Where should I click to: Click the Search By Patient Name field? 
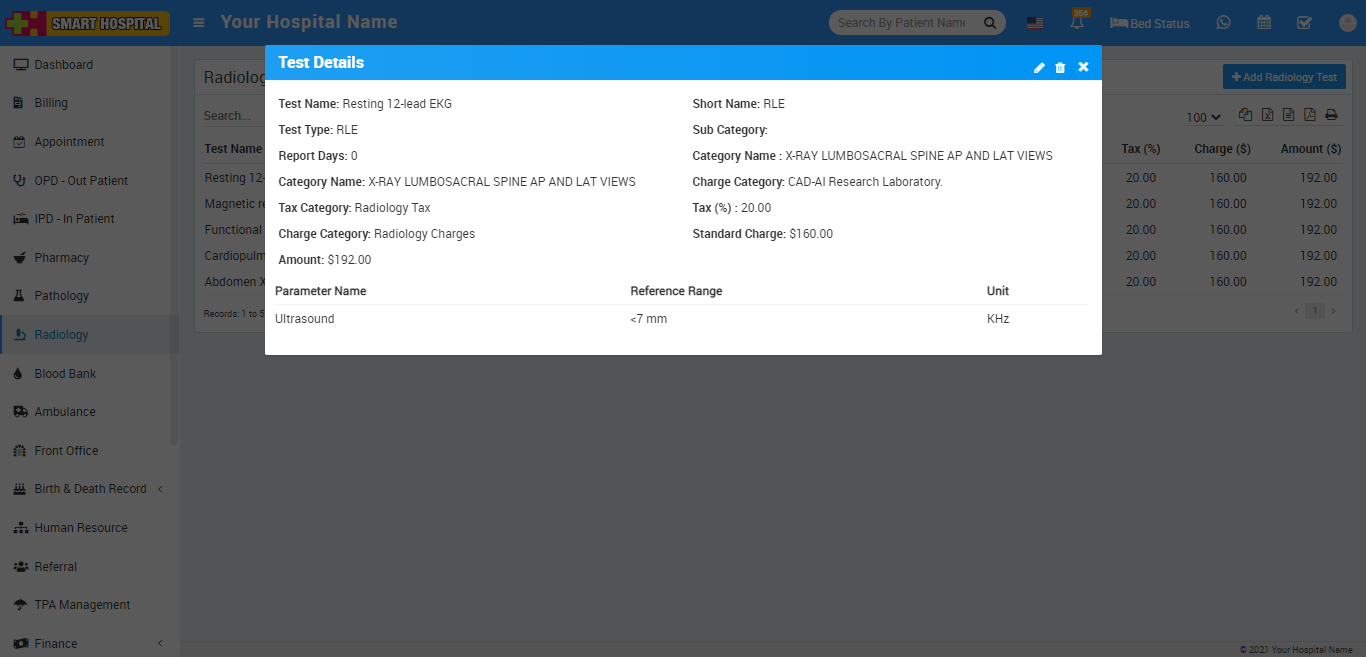[x=901, y=23]
